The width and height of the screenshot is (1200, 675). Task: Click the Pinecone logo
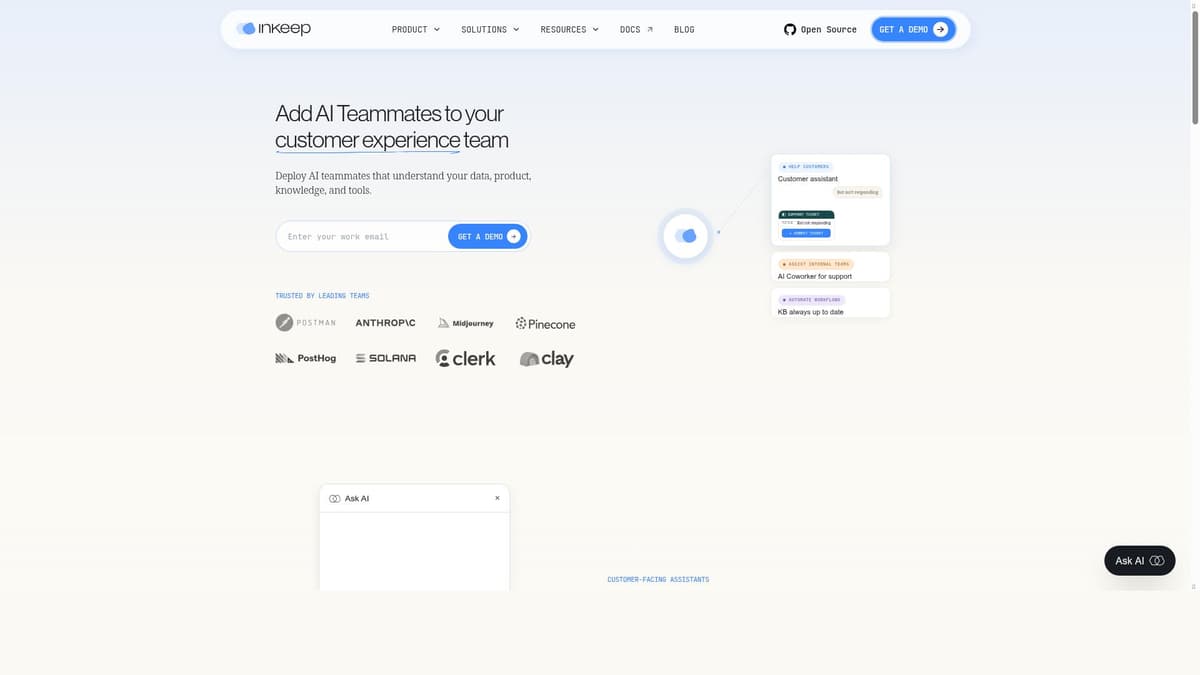click(545, 324)
